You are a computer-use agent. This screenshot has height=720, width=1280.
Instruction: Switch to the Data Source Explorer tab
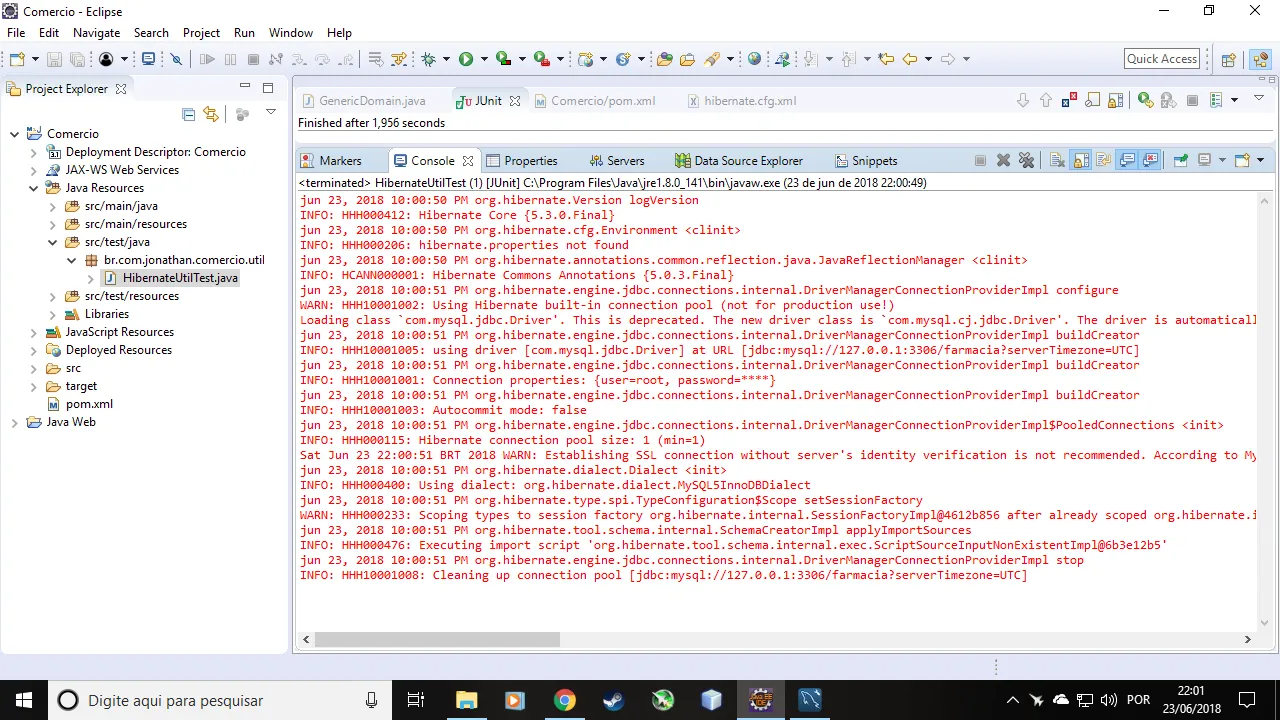[x=747, y=160]
